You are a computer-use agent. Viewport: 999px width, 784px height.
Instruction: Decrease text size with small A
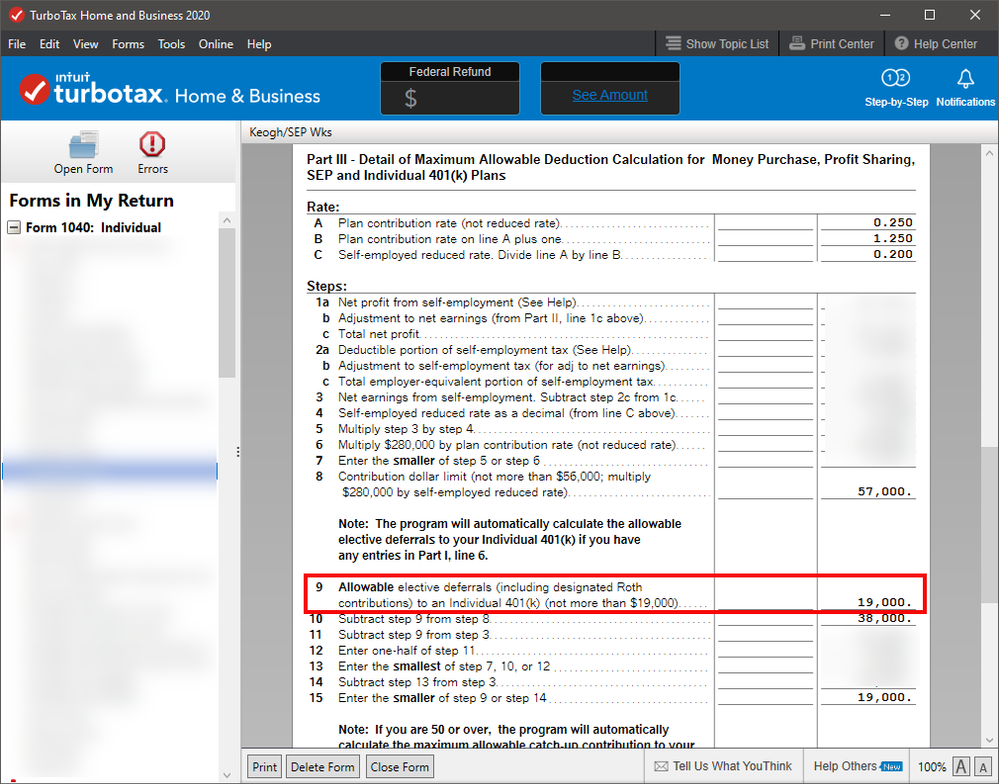(983, 767)
